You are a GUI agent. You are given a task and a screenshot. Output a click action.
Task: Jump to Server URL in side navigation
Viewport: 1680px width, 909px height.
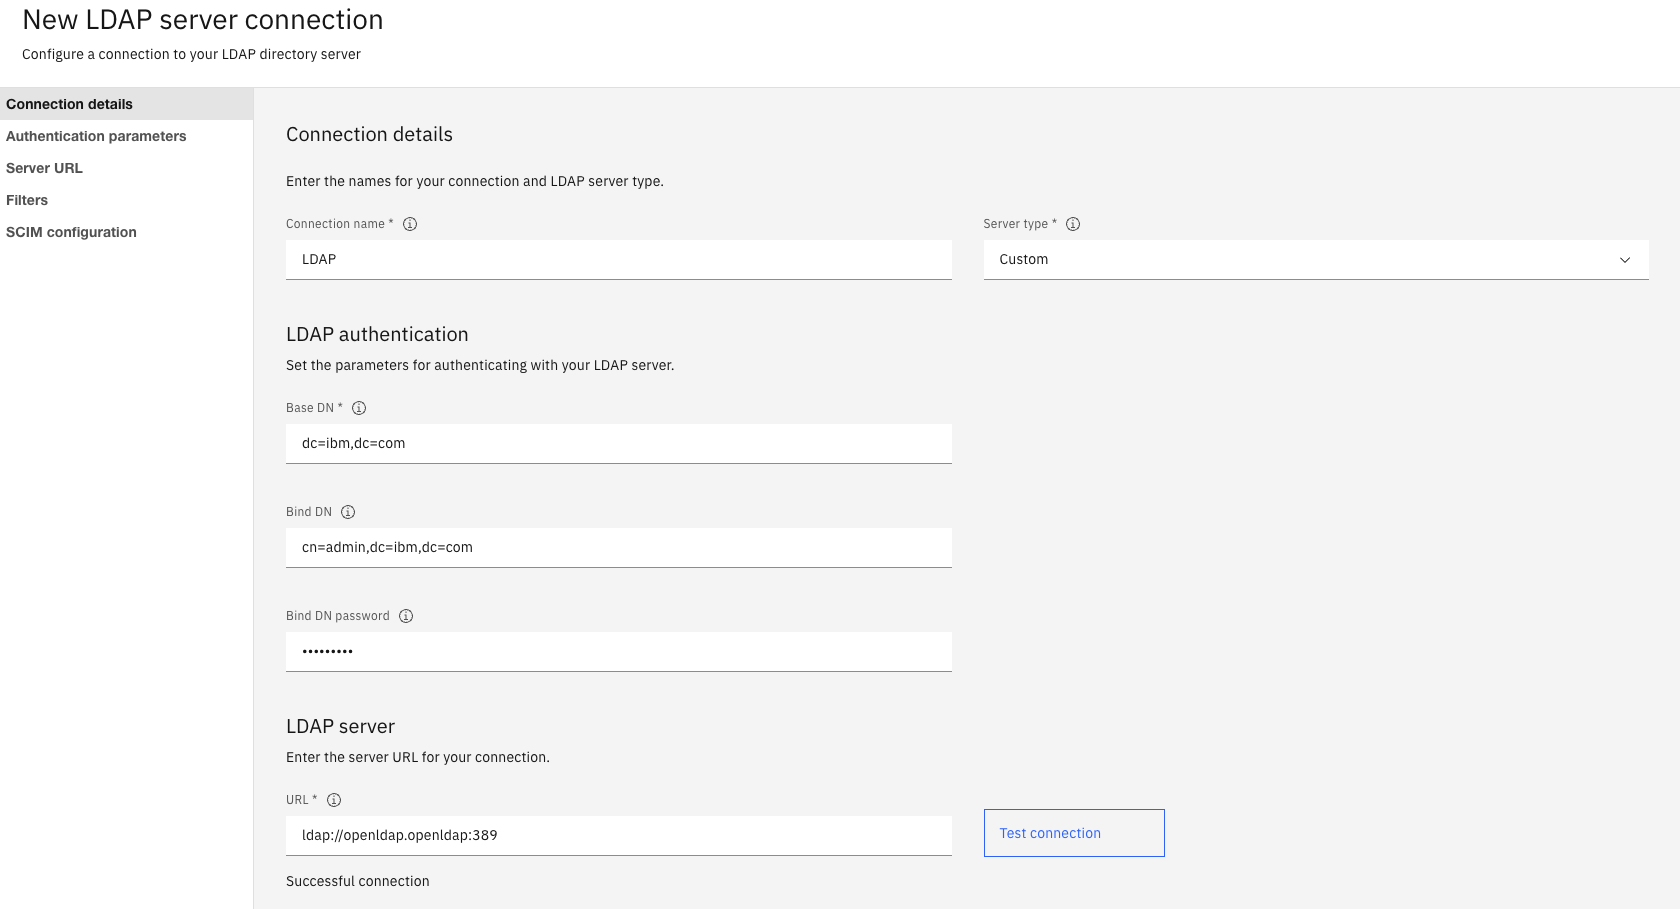click(x=45, y=168)
